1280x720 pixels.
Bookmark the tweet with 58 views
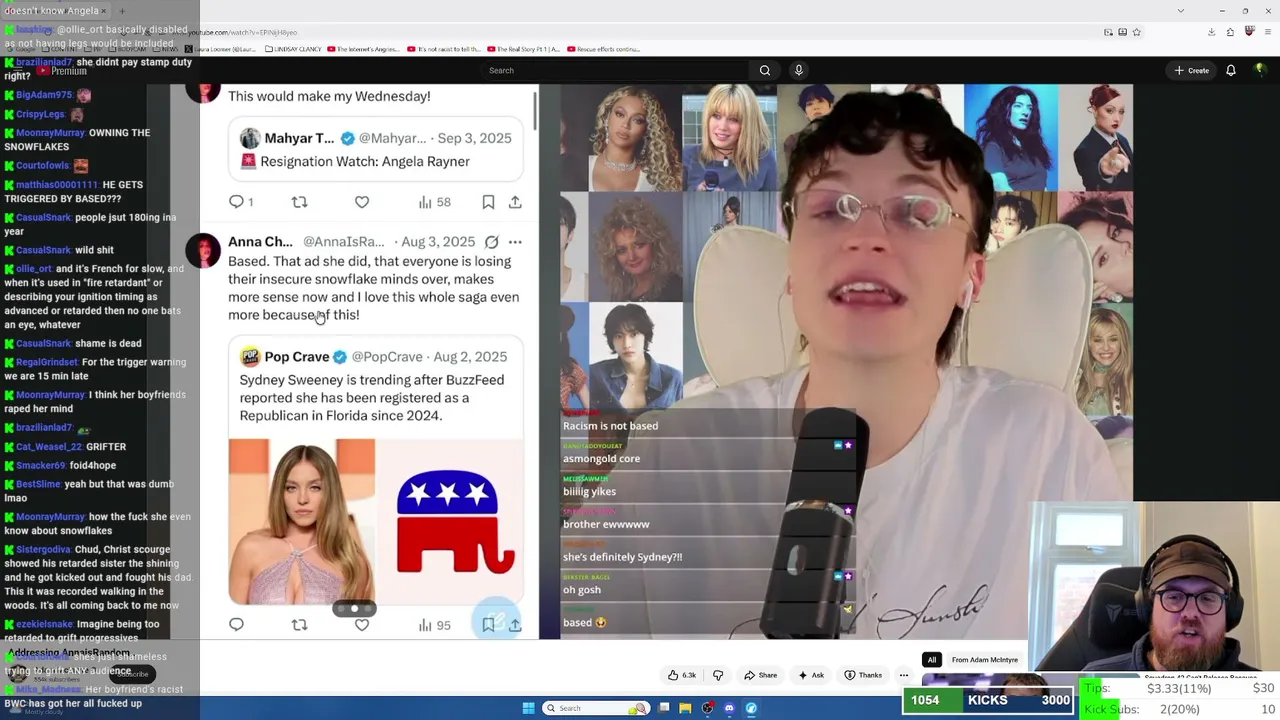[x=488, y=202]
